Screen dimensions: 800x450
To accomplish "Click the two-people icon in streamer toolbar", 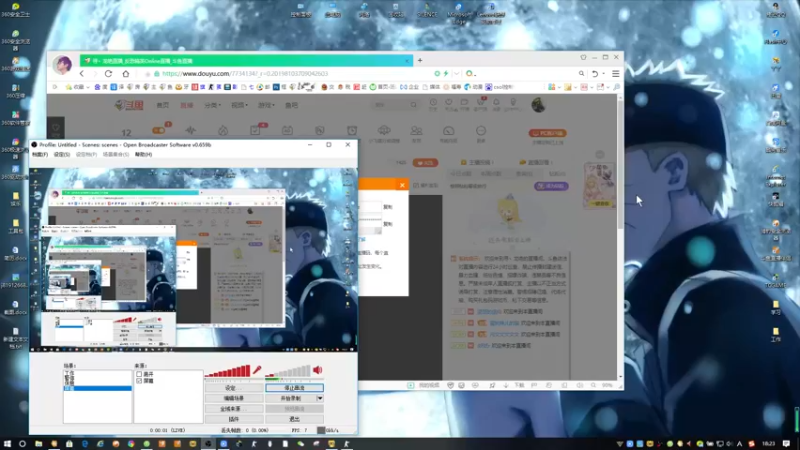I will (416, 131).
